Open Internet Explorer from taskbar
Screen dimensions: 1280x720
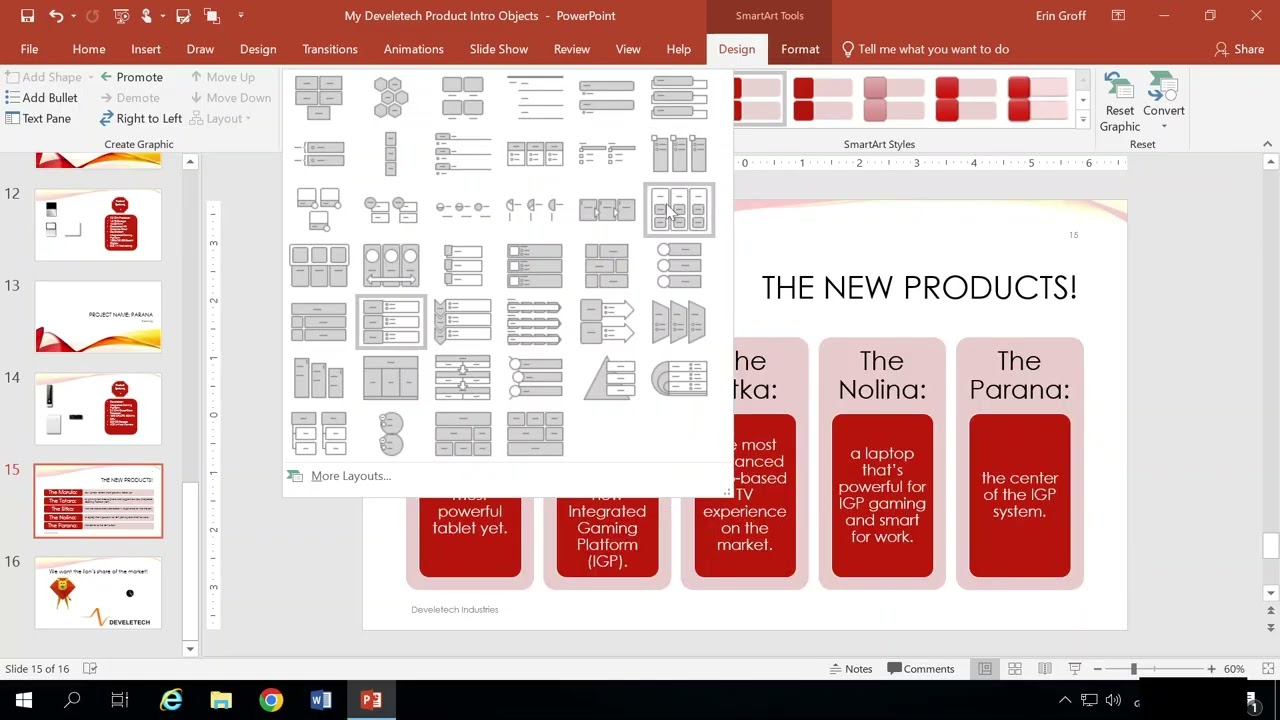pos(172,700)
